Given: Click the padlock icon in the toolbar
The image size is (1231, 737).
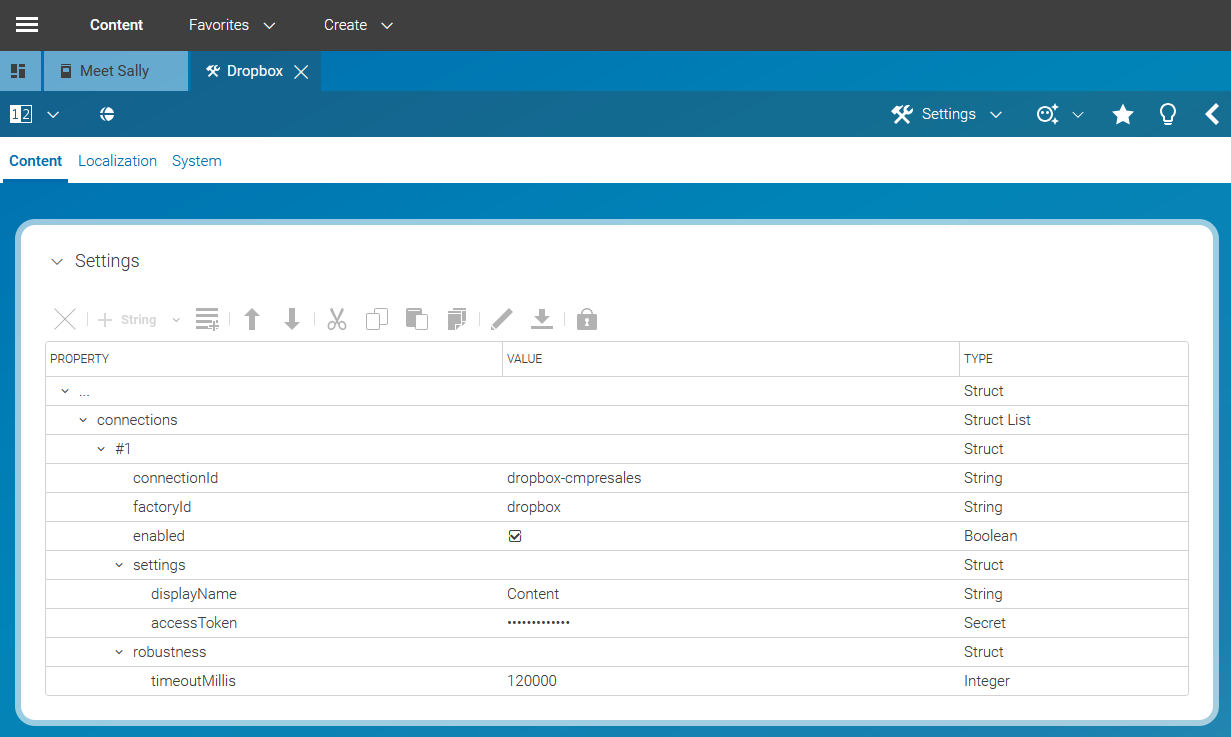Looking at the screenshot, I should point(587,320).
